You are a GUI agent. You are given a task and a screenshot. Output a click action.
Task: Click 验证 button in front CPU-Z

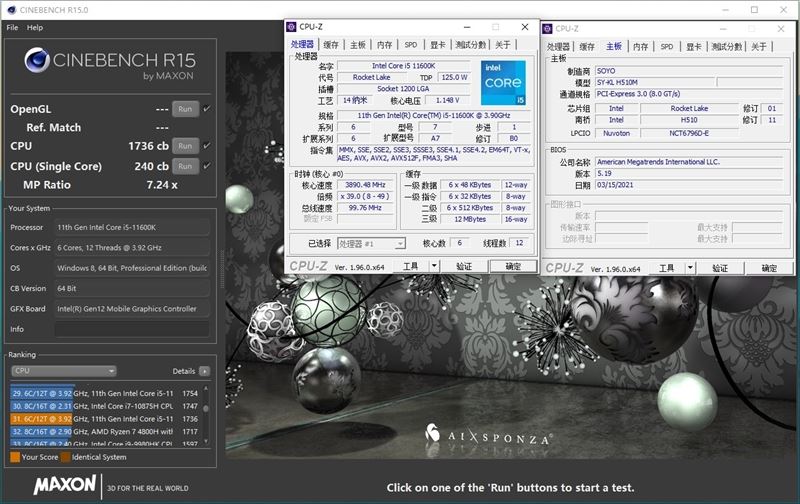(x=464, y=266)
